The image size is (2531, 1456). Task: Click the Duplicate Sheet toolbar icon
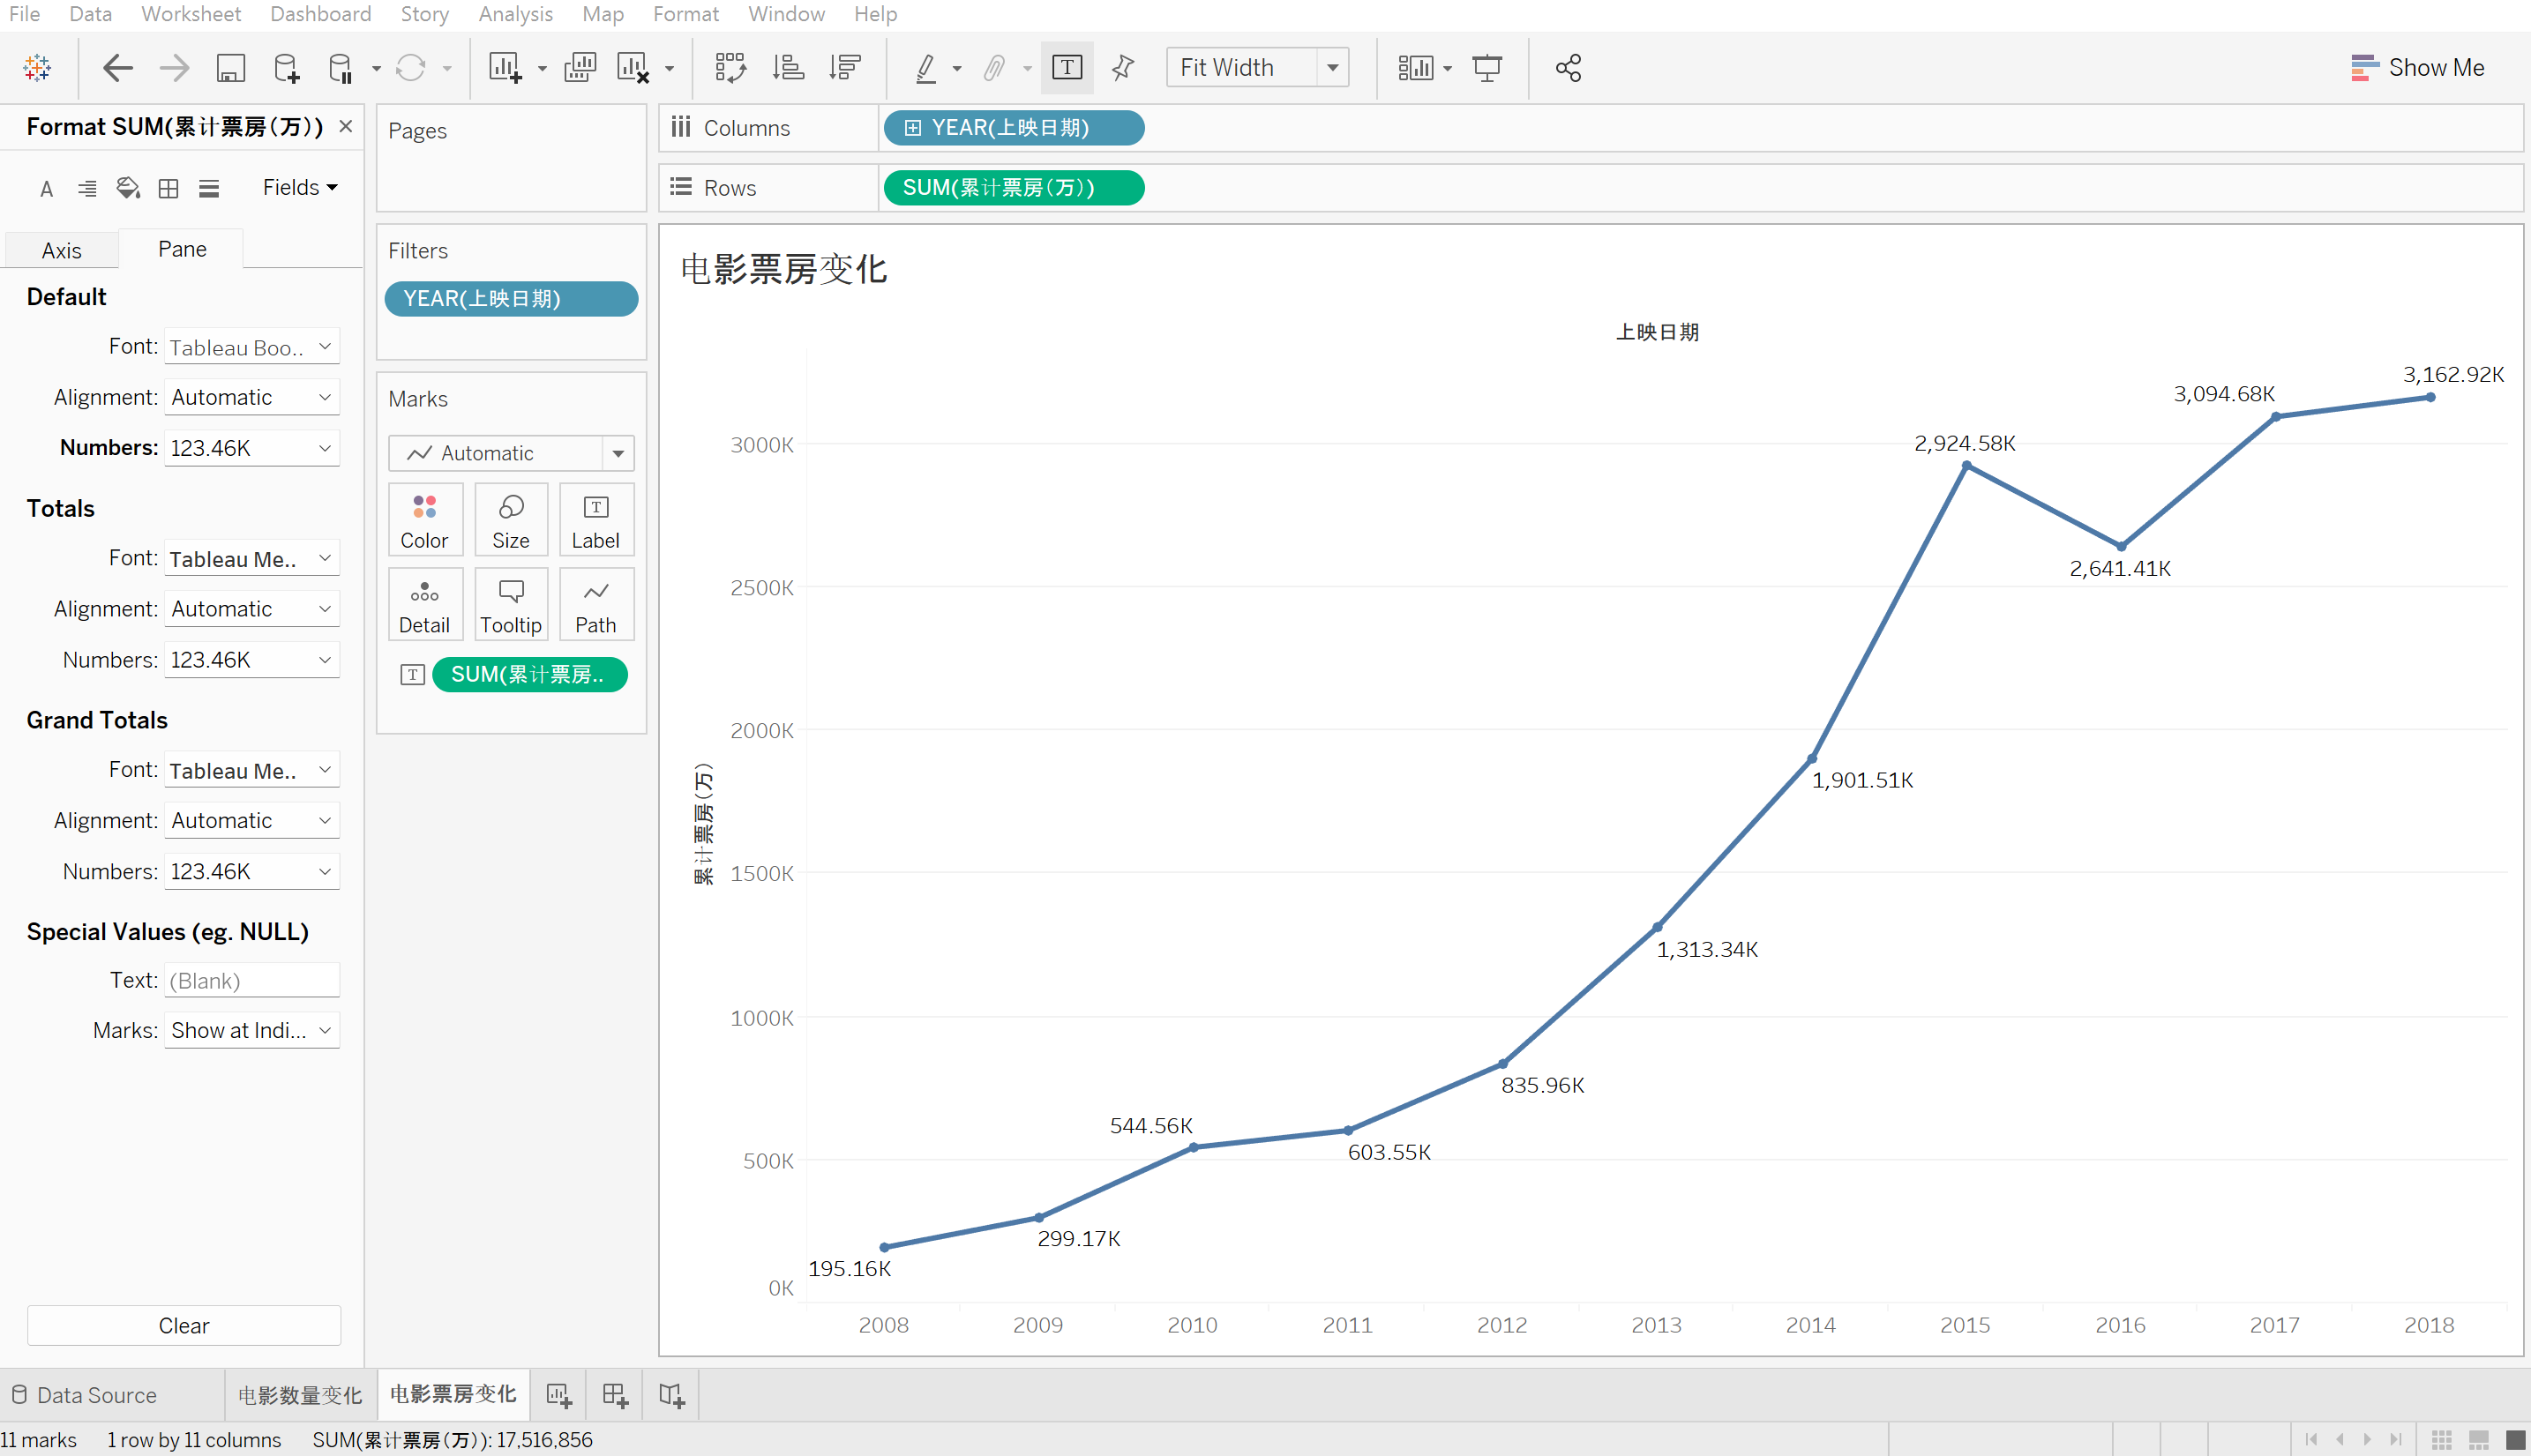580,68
